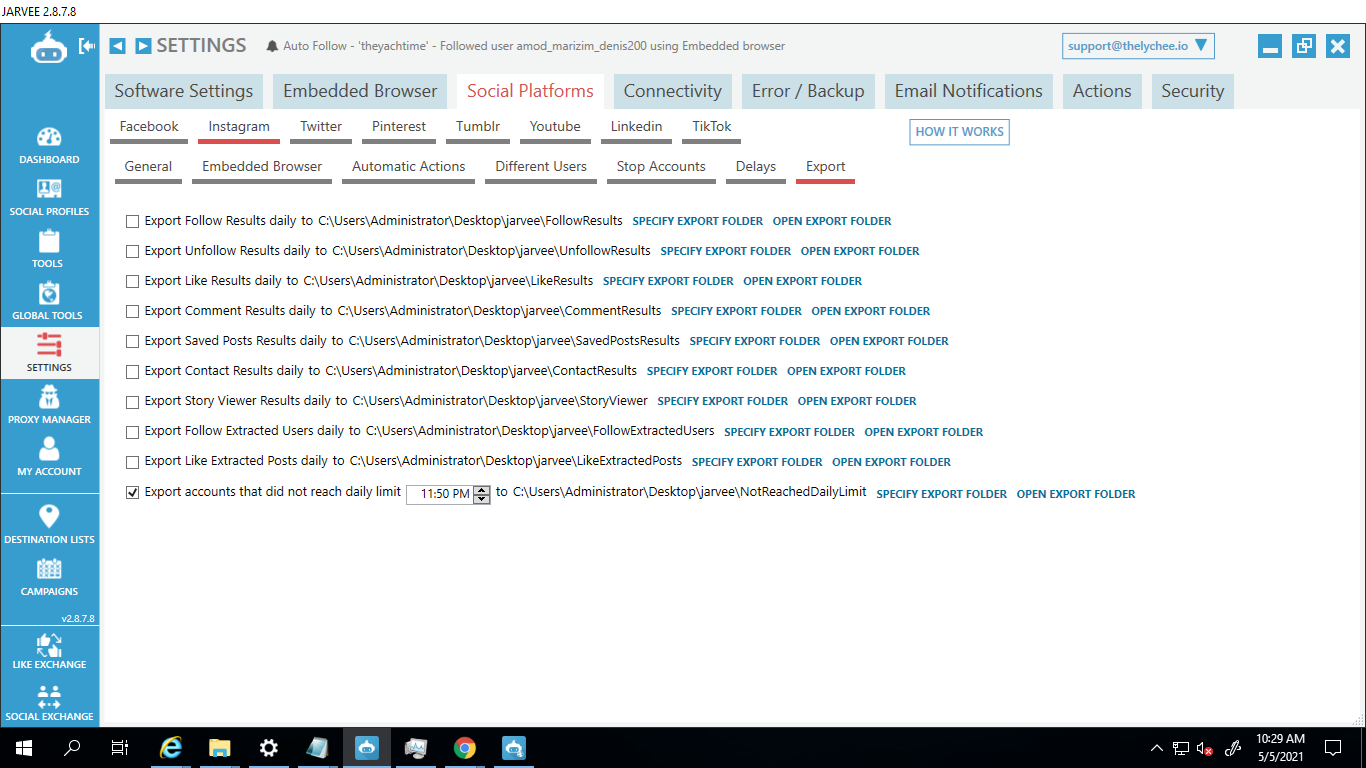
Task: Open the Dashboard sidebar icon
Action: (49, 145)
